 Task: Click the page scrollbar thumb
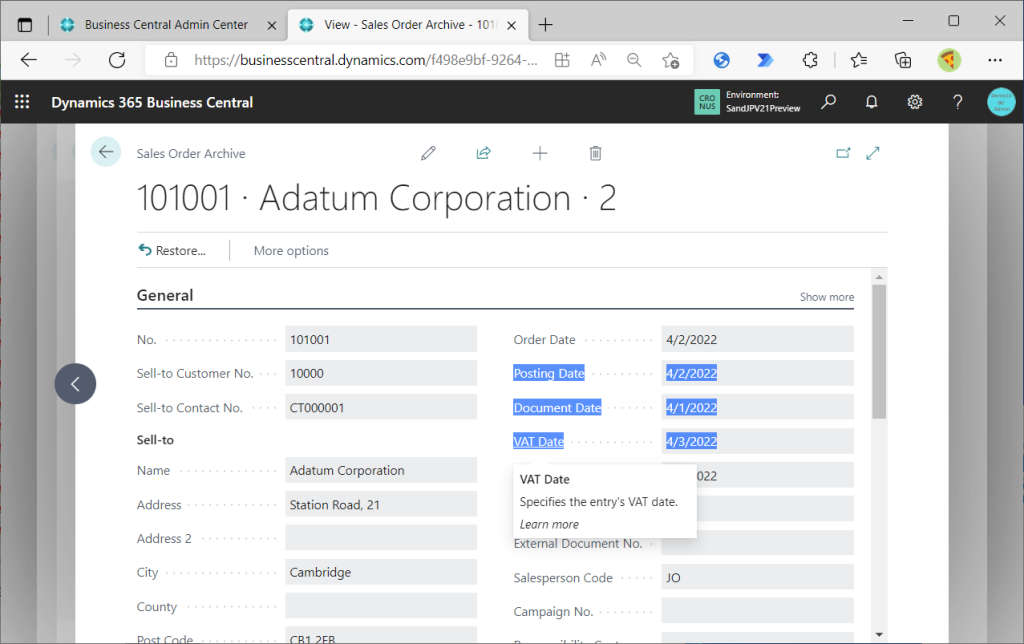click(x=879, y=351)
